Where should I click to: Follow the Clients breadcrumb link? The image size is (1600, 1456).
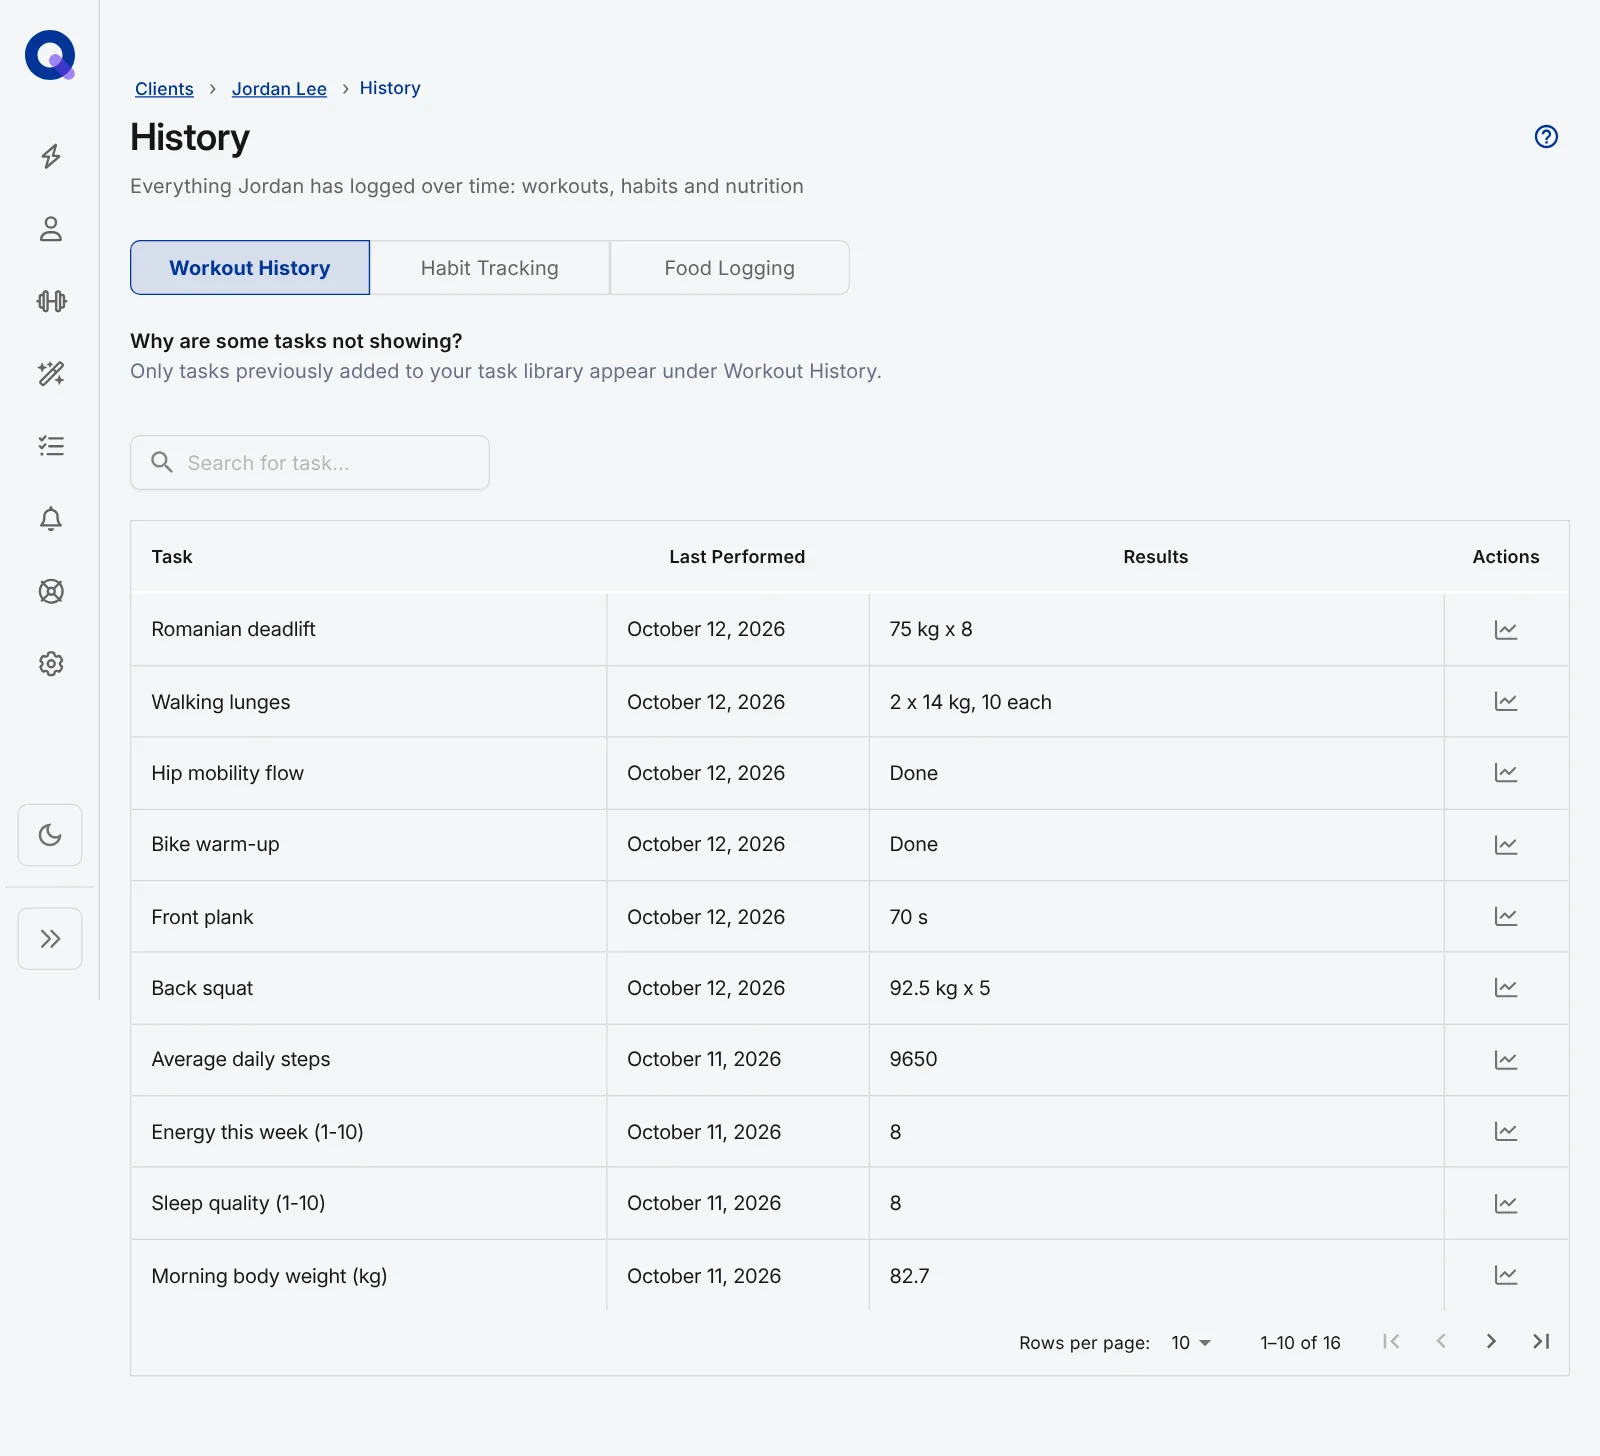point(164,89)
